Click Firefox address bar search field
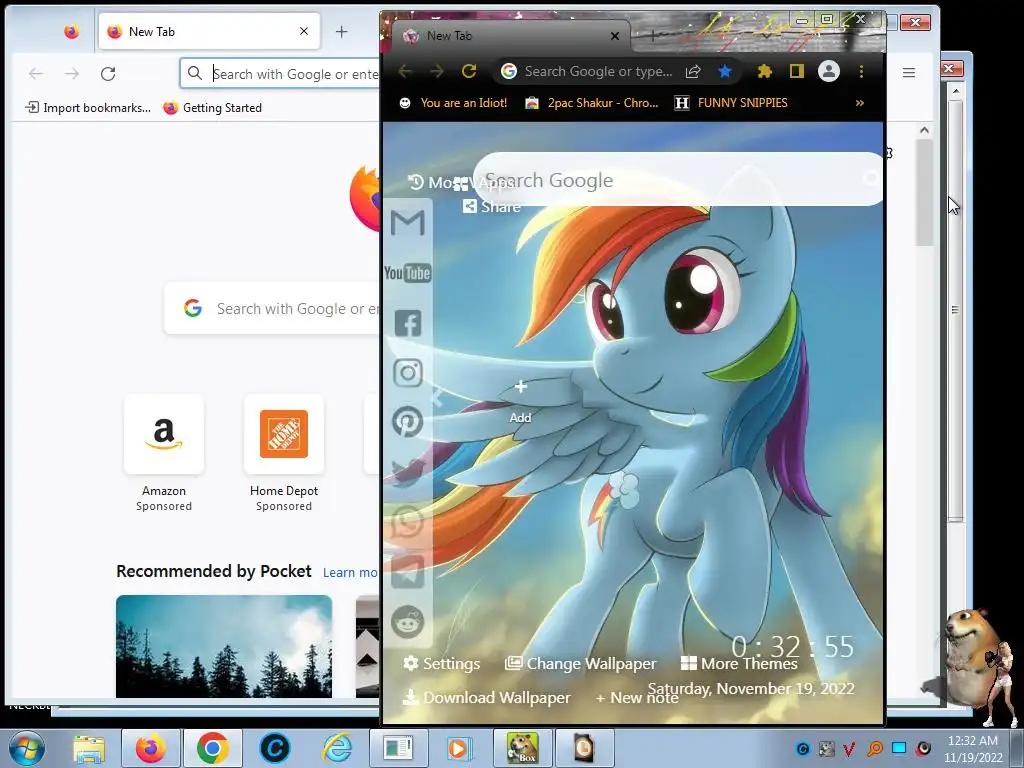Image resolution: width=1024 pixels, height=768 pixels. (281, 74)
